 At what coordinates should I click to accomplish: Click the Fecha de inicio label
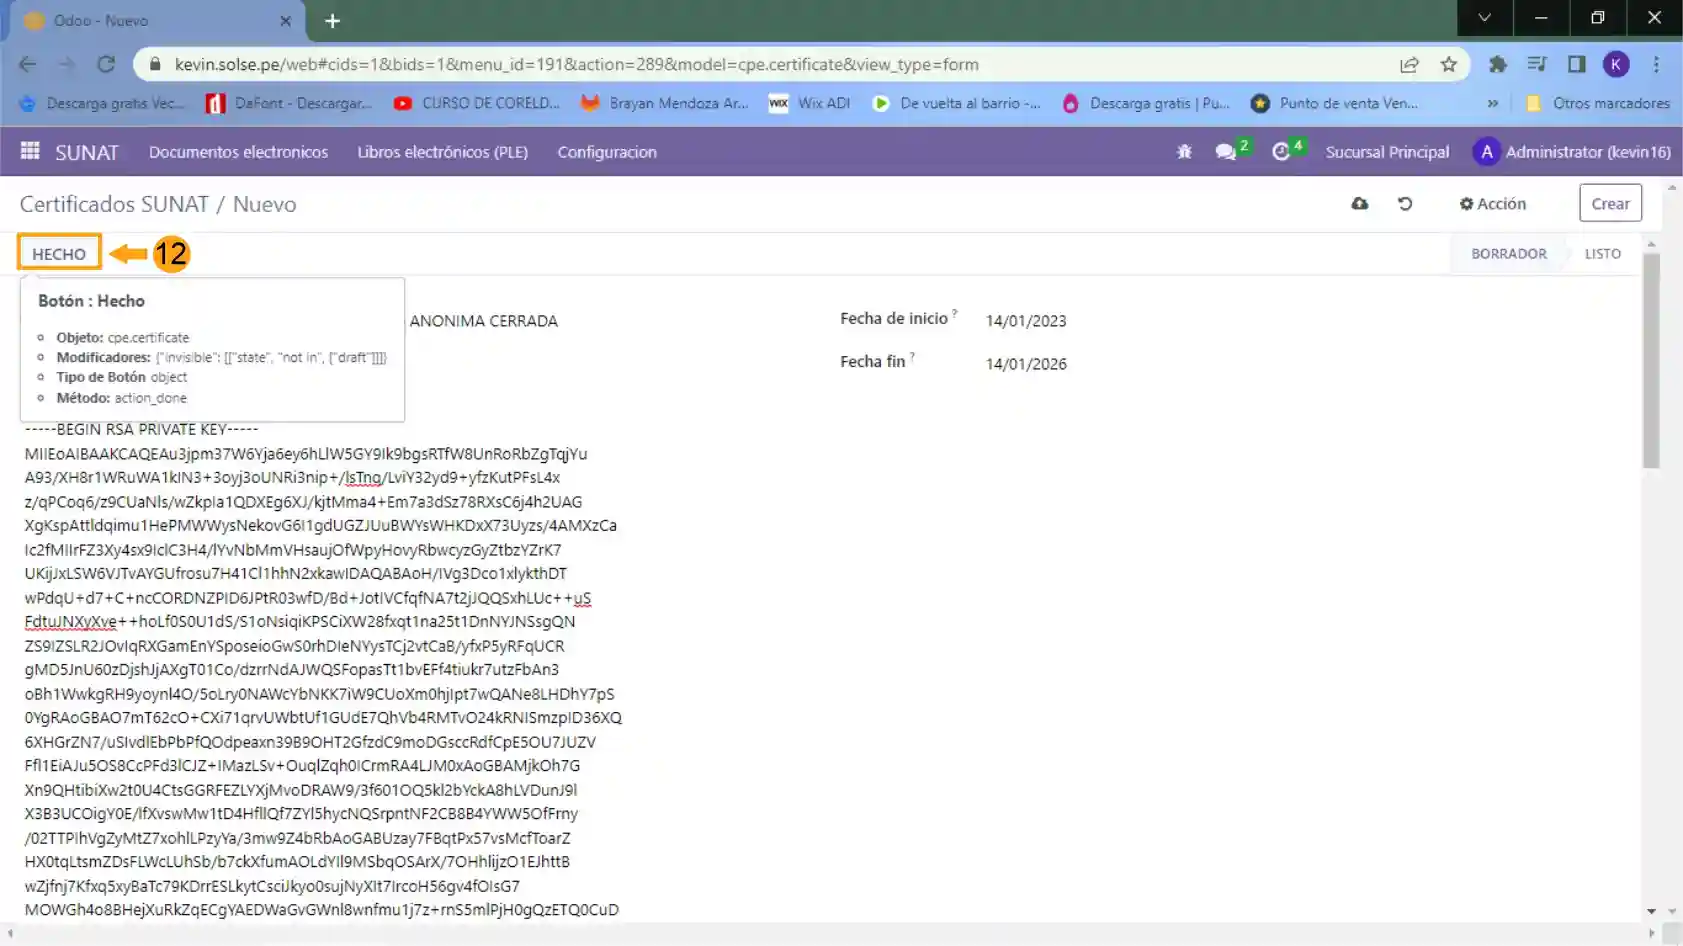click(x=894, y=318)
